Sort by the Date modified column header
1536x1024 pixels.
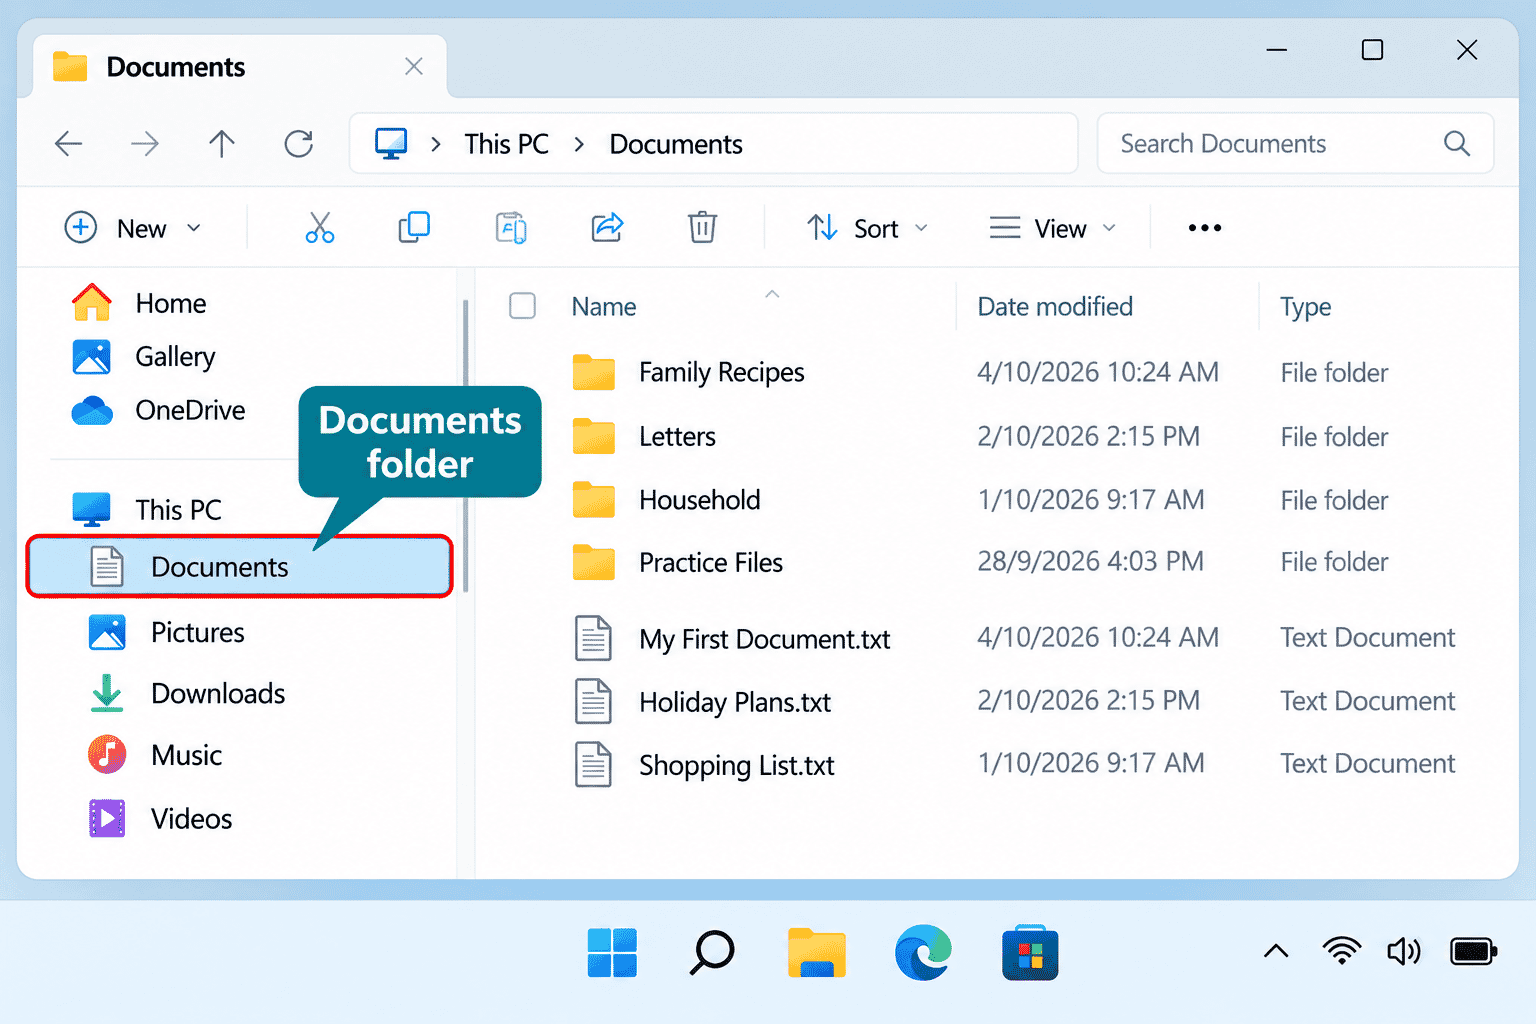coord(1055,306)
